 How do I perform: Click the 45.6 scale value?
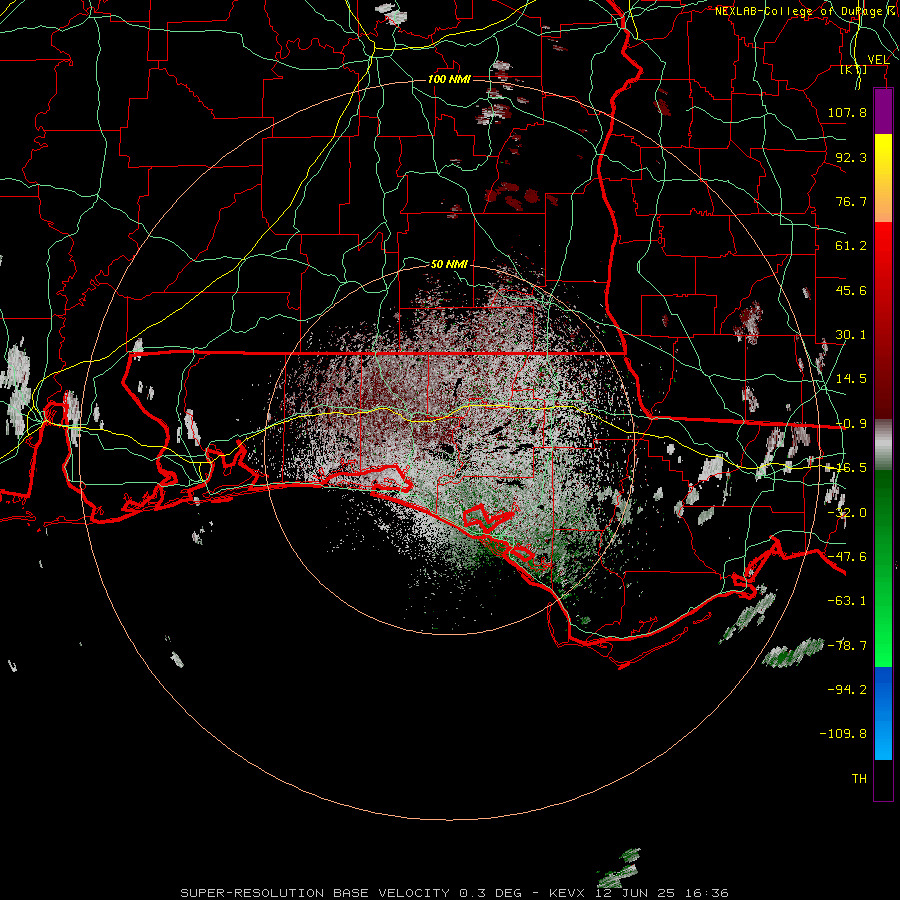coord(851,290)
